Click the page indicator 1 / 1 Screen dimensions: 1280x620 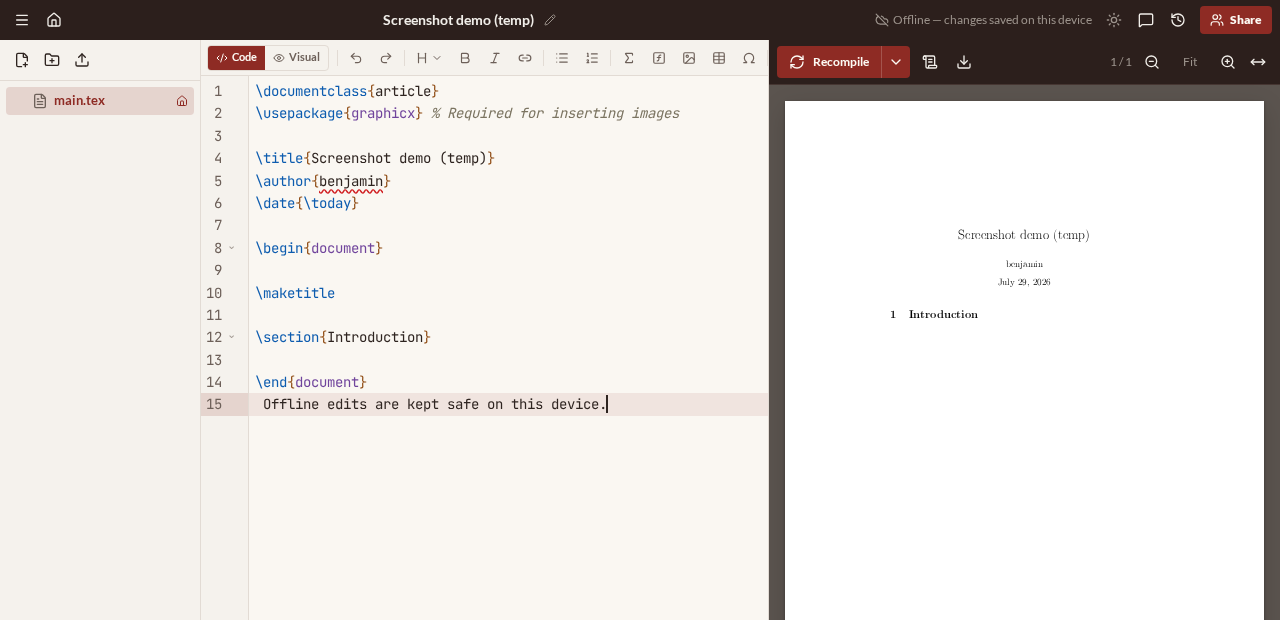tap(1121, 62)
